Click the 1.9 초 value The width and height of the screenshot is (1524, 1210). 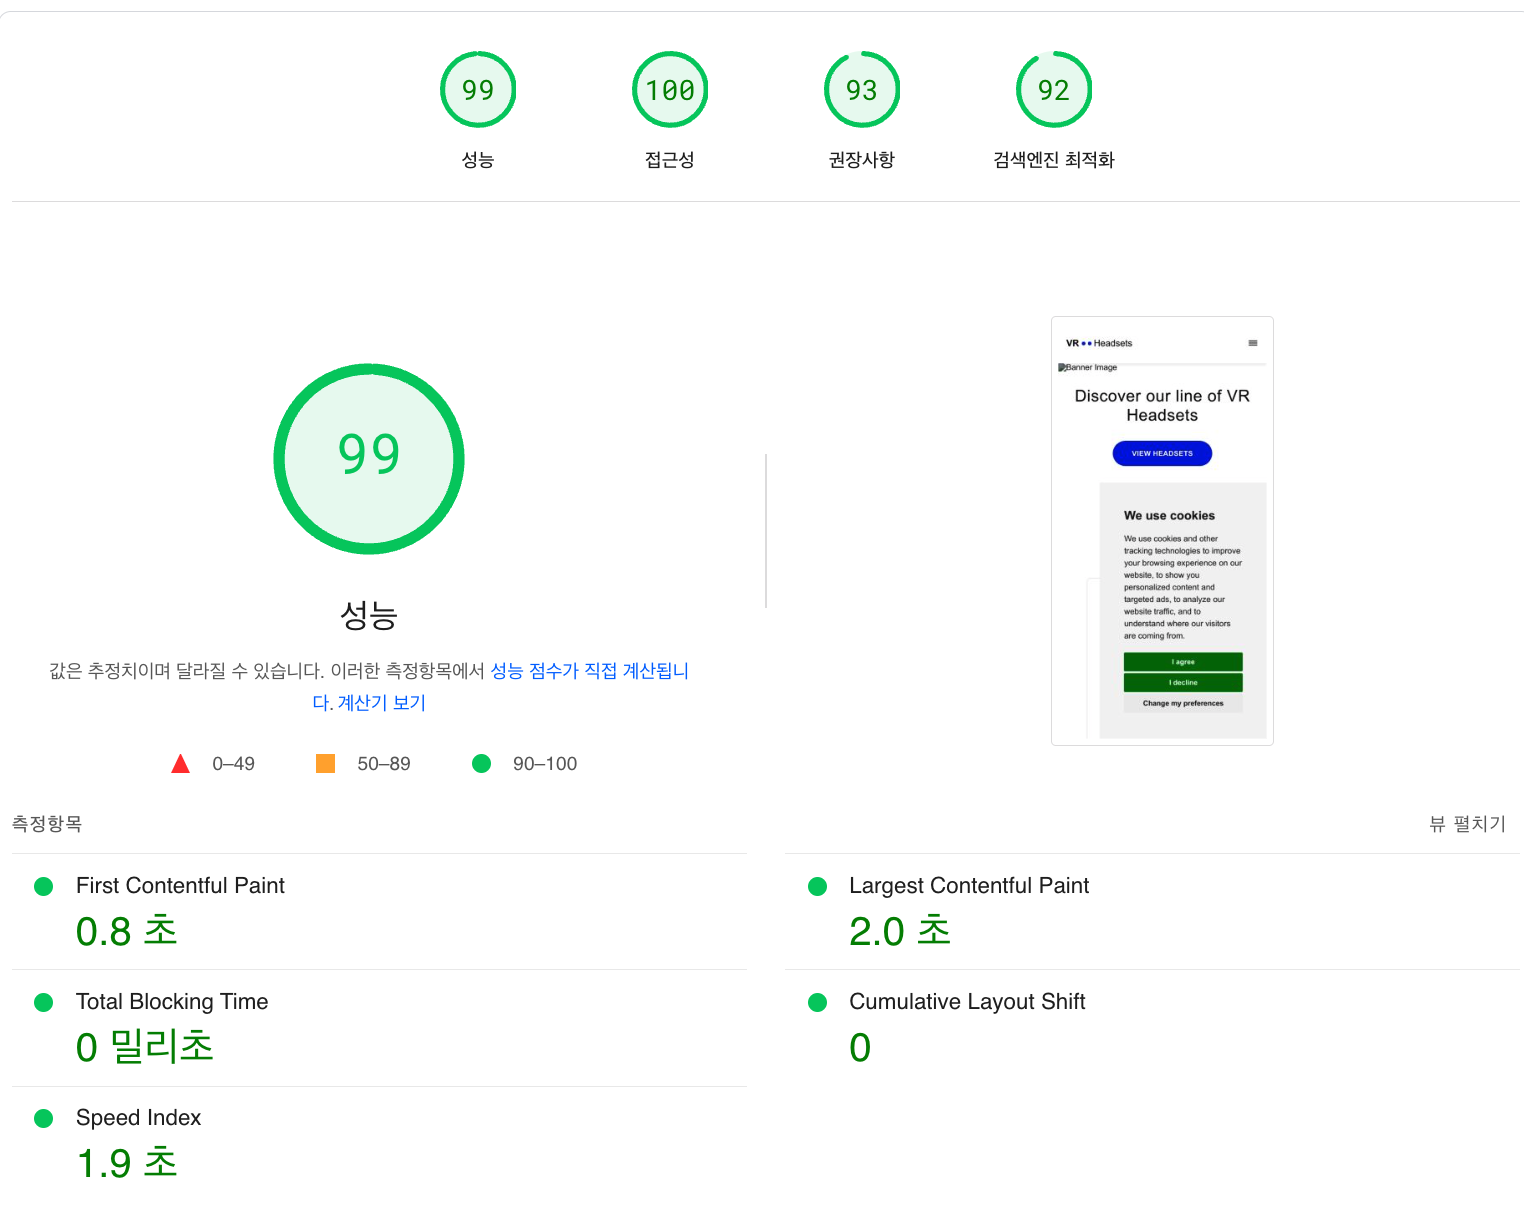pos(127,1163)
